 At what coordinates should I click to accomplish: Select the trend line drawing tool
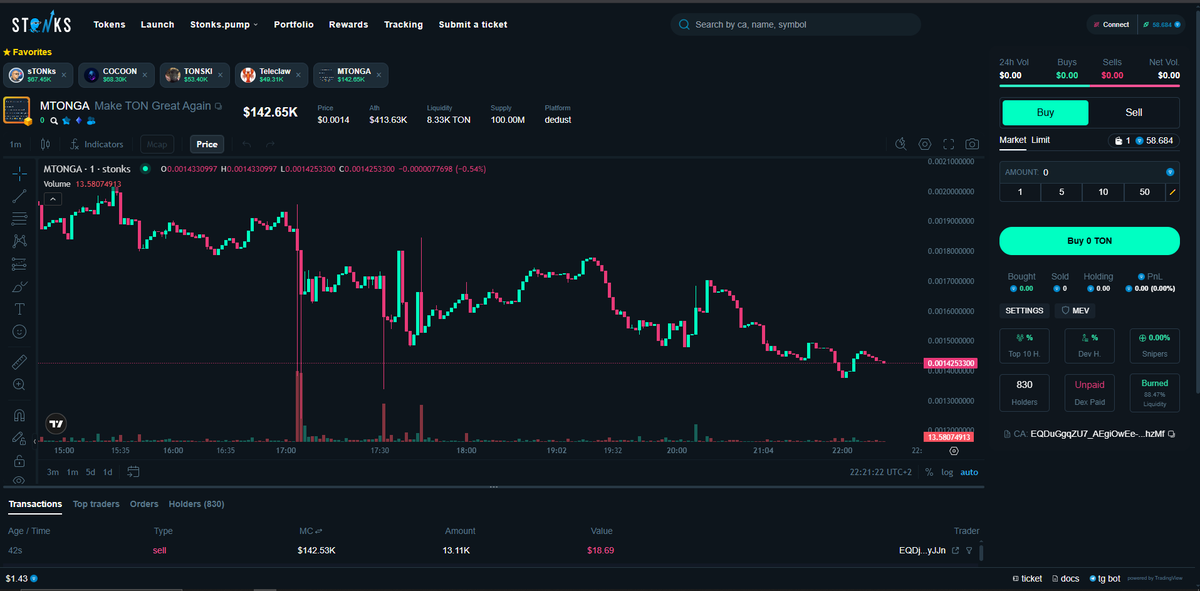[19, 196]
